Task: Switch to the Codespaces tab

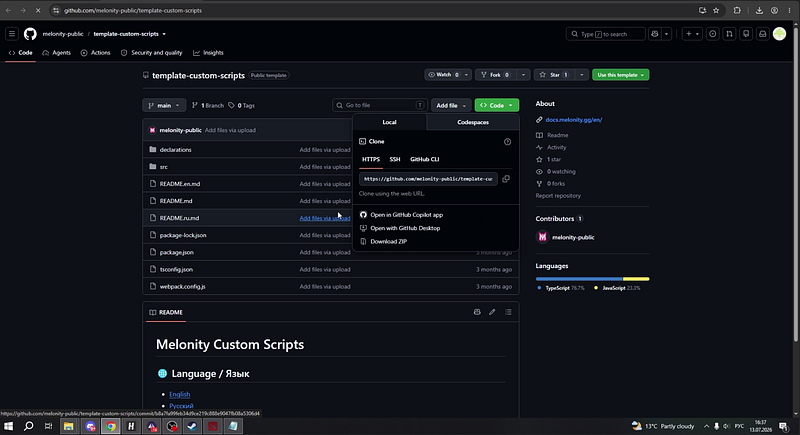Action: click(x=473, y=122)
